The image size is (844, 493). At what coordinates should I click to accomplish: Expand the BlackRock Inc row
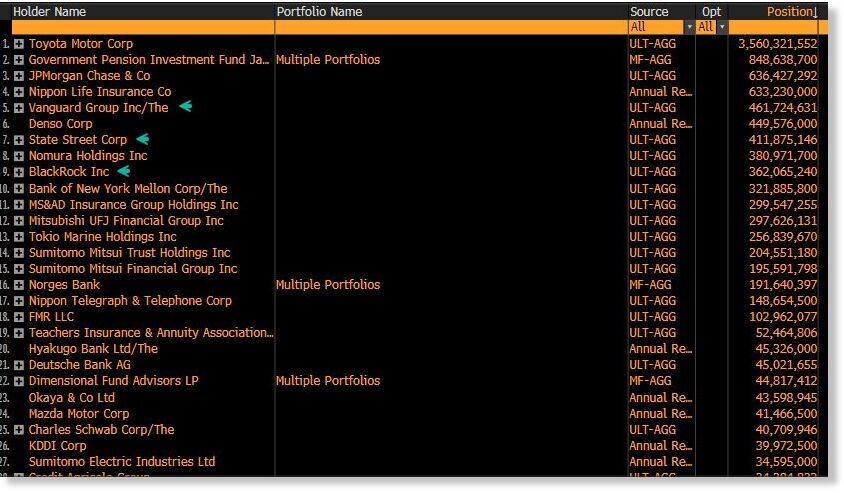[19, 172]
